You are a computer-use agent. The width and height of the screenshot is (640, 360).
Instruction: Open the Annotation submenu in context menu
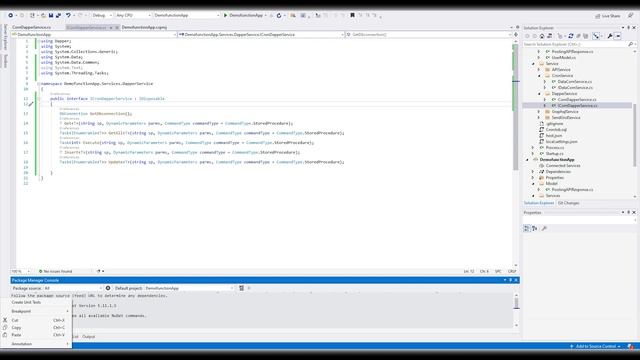(36, 344)
